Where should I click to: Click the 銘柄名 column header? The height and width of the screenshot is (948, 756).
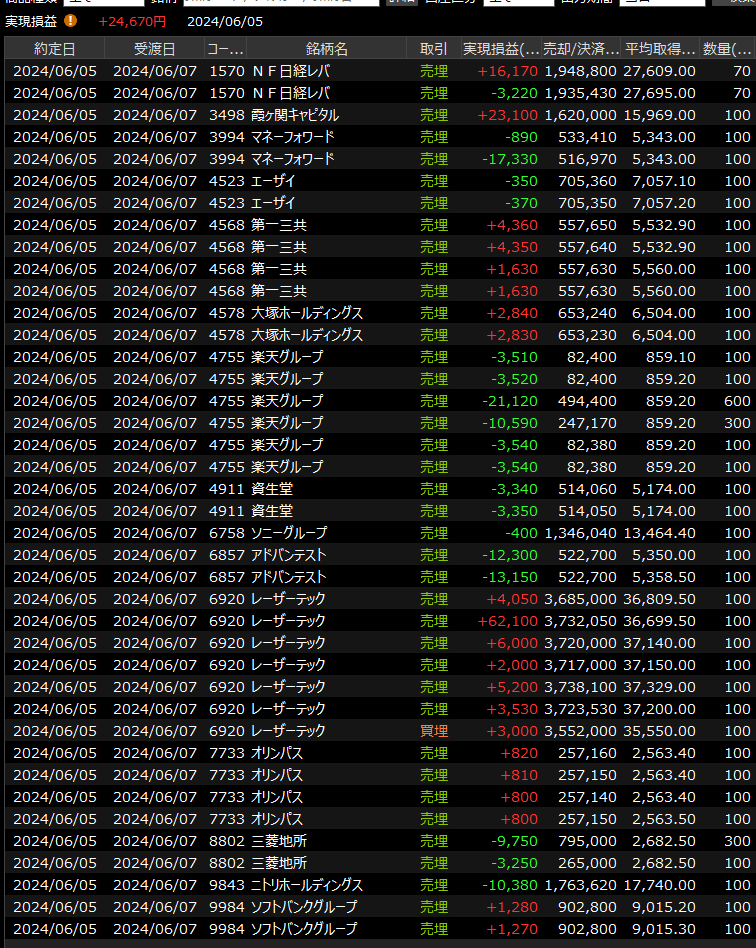click(x=327, y=49)
